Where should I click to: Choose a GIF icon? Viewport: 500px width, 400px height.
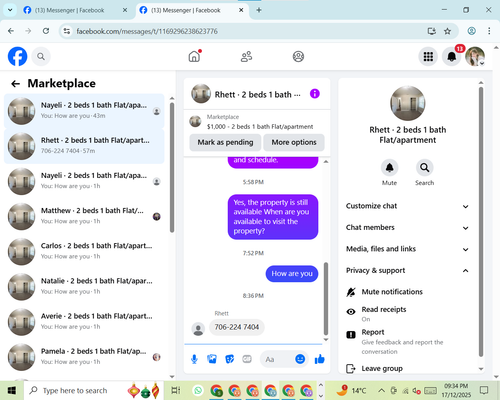(x=247, y=359)
